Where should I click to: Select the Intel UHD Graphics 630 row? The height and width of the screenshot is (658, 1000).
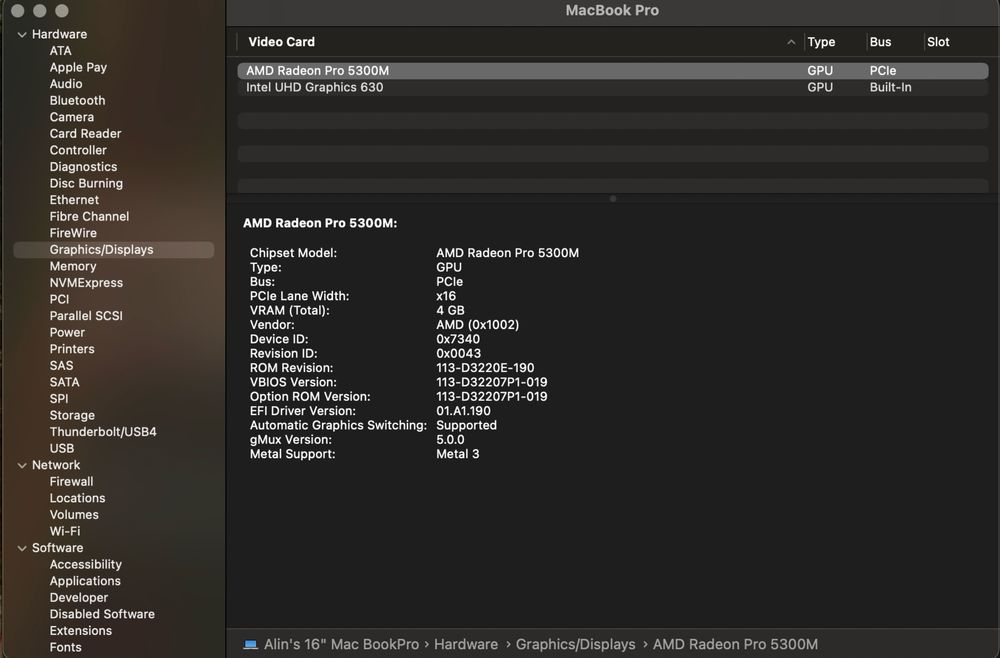point(613,87)
